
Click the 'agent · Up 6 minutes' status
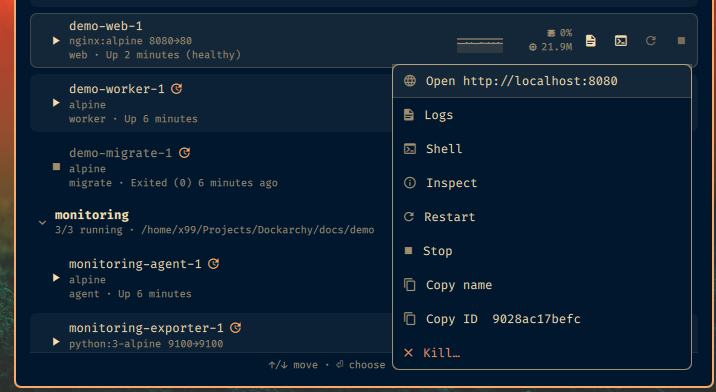(130, 294)
